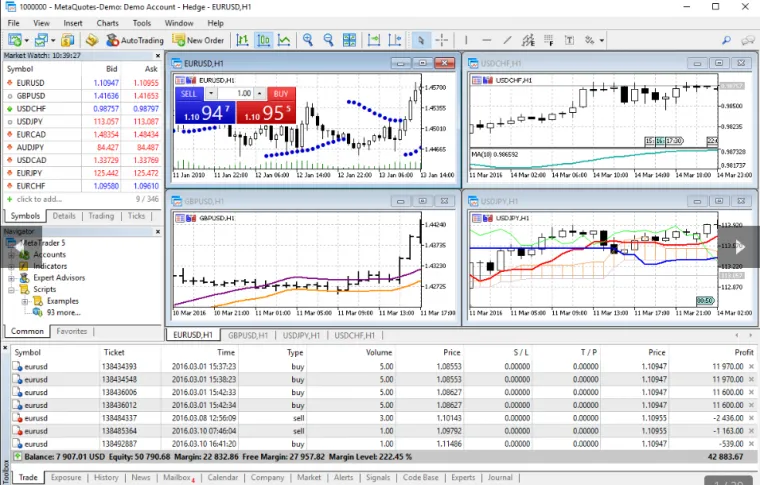760x485 pixels.
Task: Open the Journal tab in Toolbox
Action: [x=500, y=478]
